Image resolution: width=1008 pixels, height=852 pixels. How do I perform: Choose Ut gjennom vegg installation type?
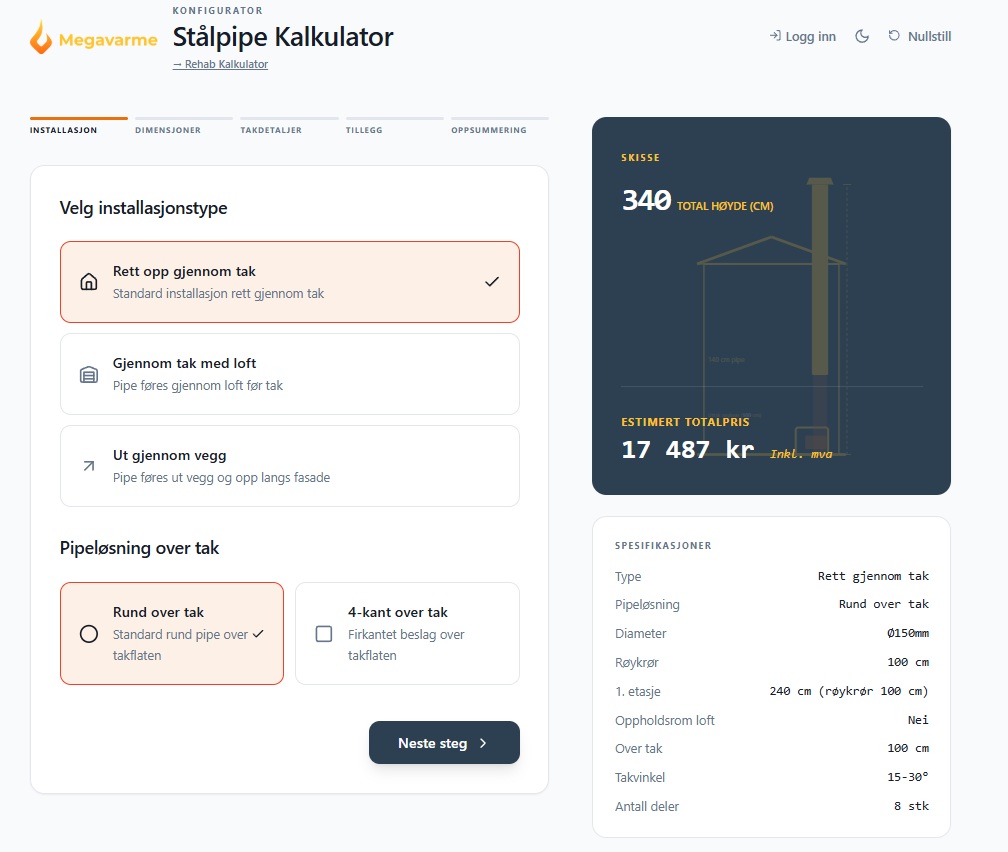pos(290,466)
